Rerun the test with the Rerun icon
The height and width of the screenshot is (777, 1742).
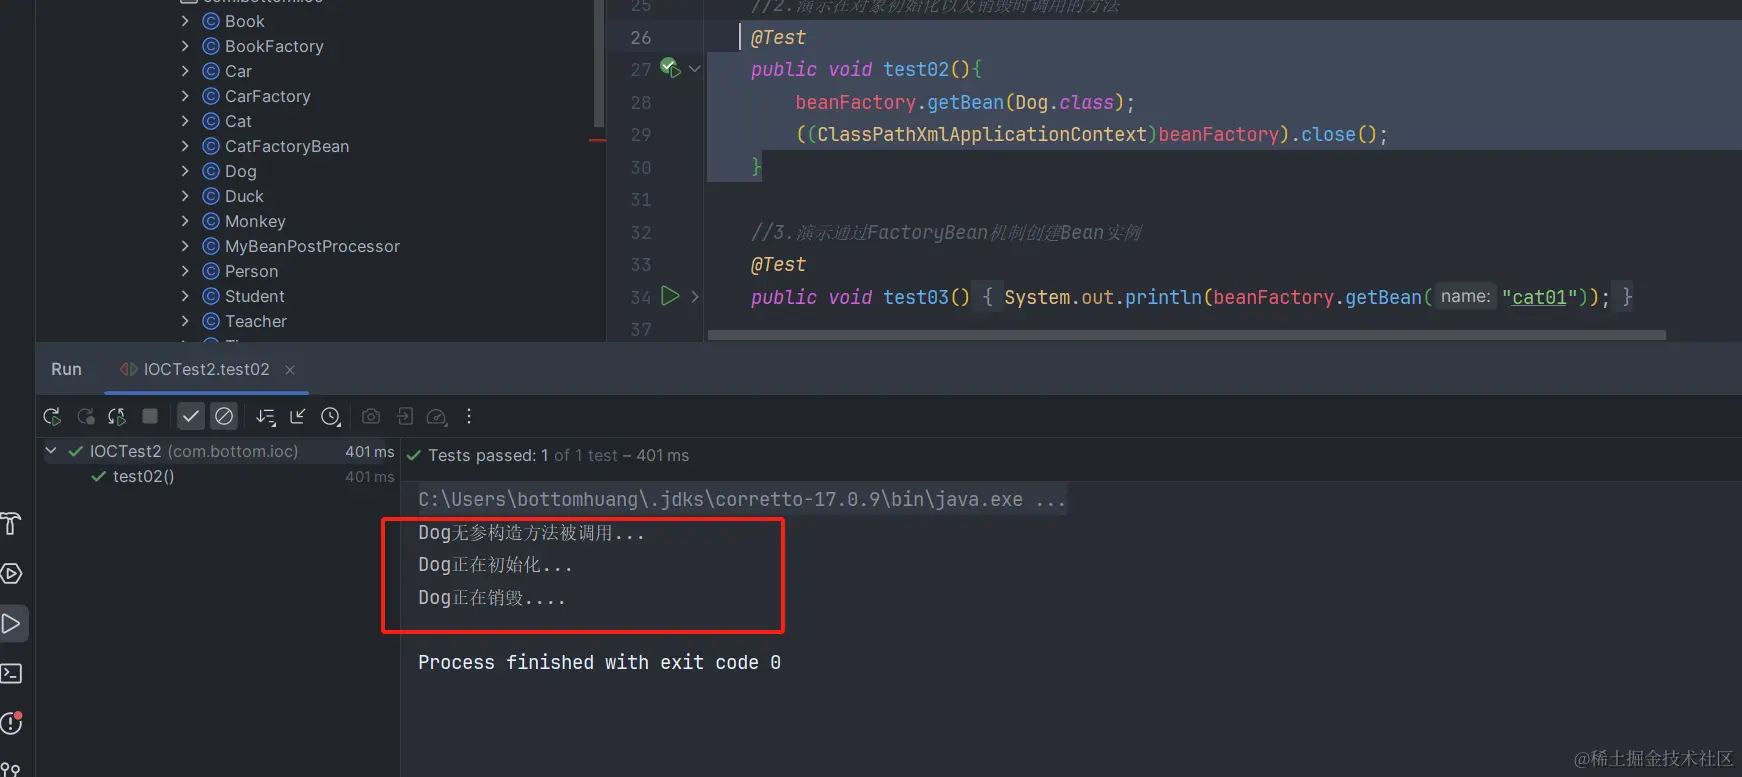(52, 416)
